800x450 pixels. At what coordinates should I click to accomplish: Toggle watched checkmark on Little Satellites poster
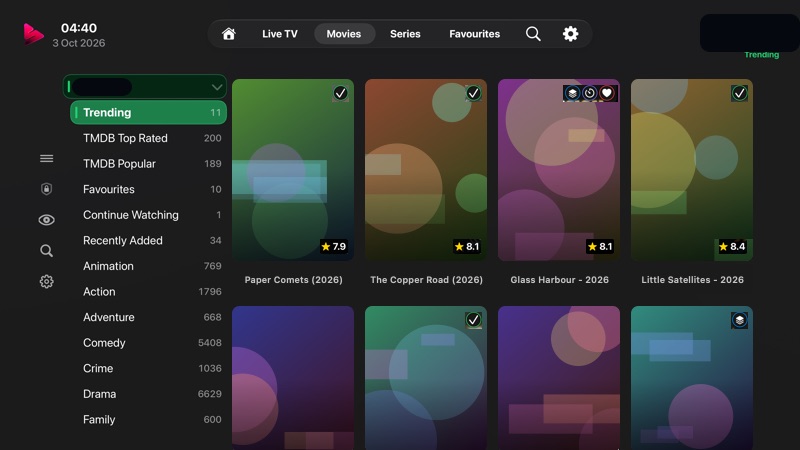click(739, 93)
